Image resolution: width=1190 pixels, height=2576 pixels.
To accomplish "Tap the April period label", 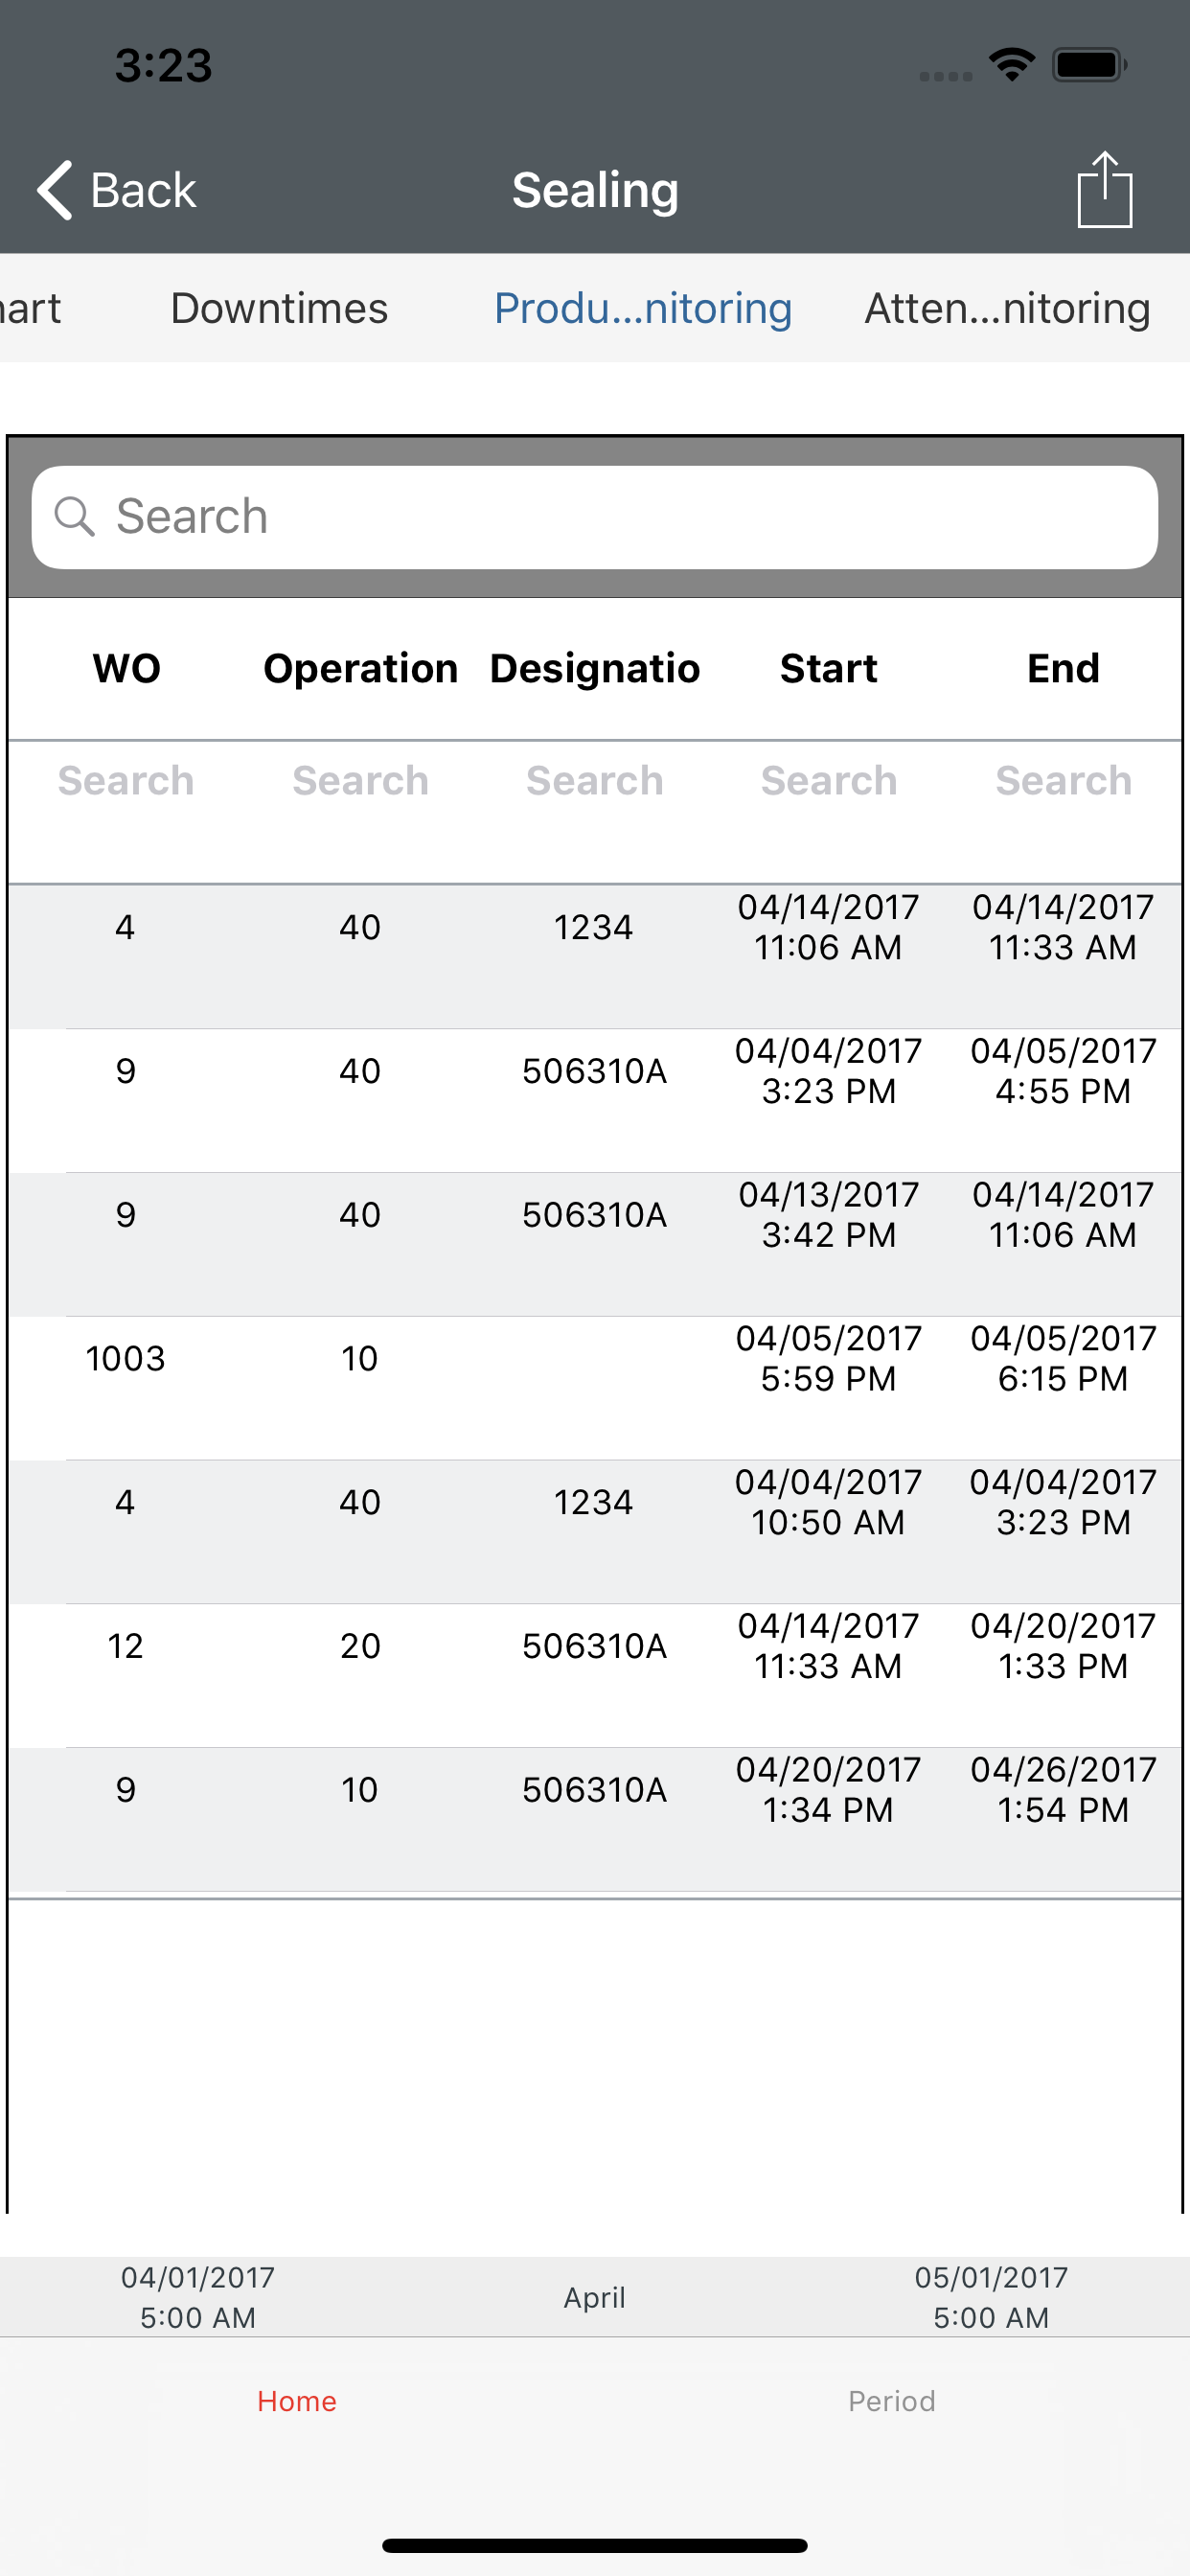I will pyautogui.click(x=595, y=2297).
